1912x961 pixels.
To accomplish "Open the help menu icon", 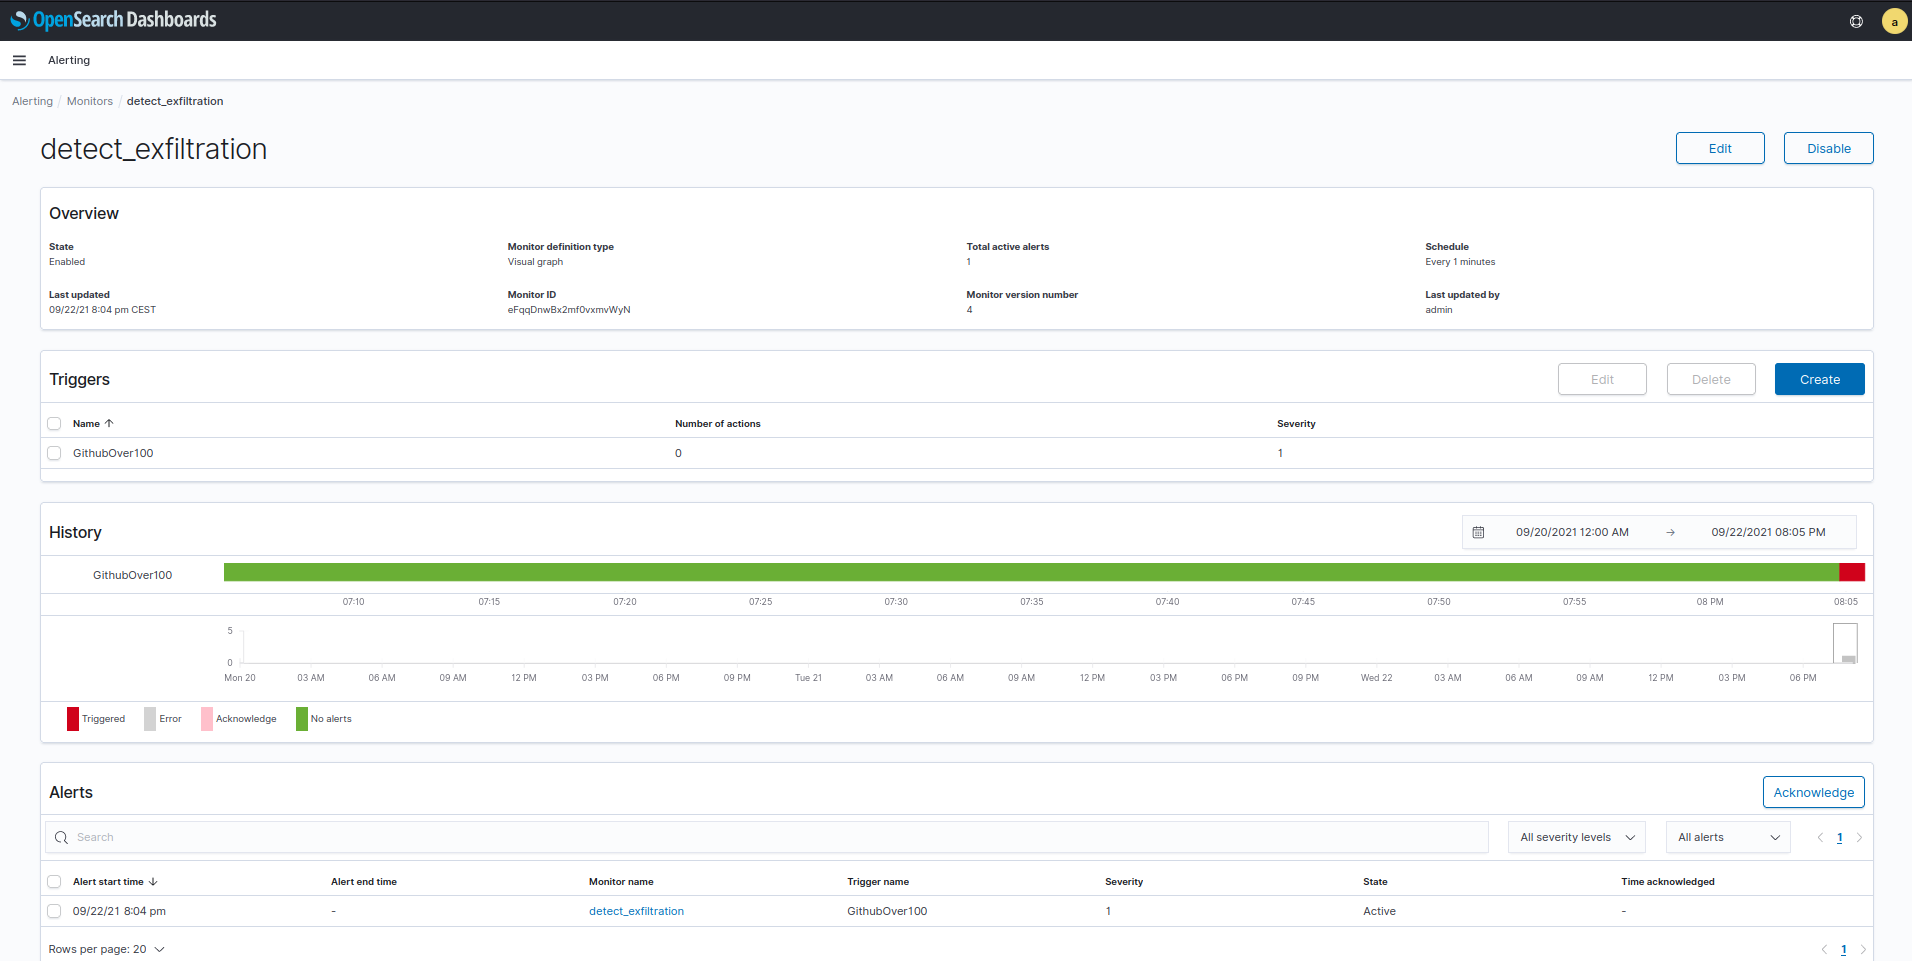I will point(1856,21).
